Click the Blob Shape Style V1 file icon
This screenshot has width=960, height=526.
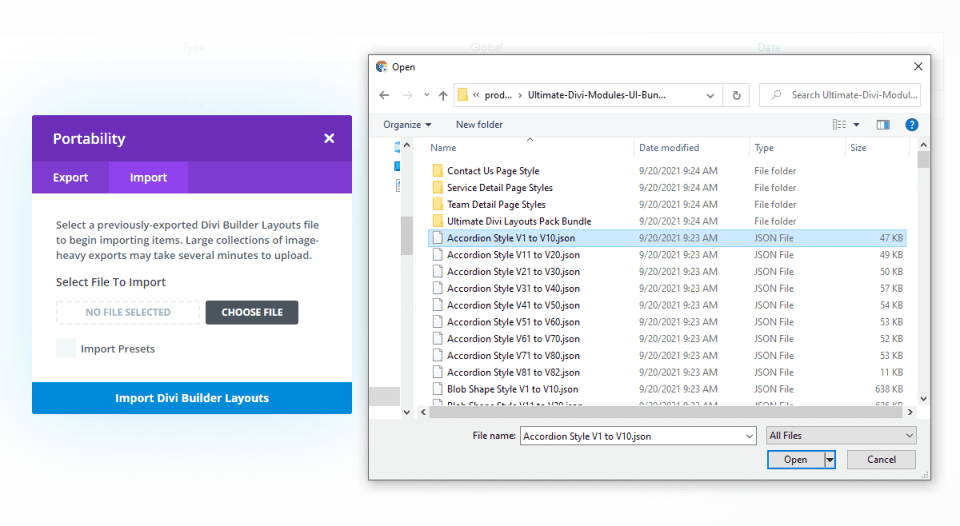(437, 389)
